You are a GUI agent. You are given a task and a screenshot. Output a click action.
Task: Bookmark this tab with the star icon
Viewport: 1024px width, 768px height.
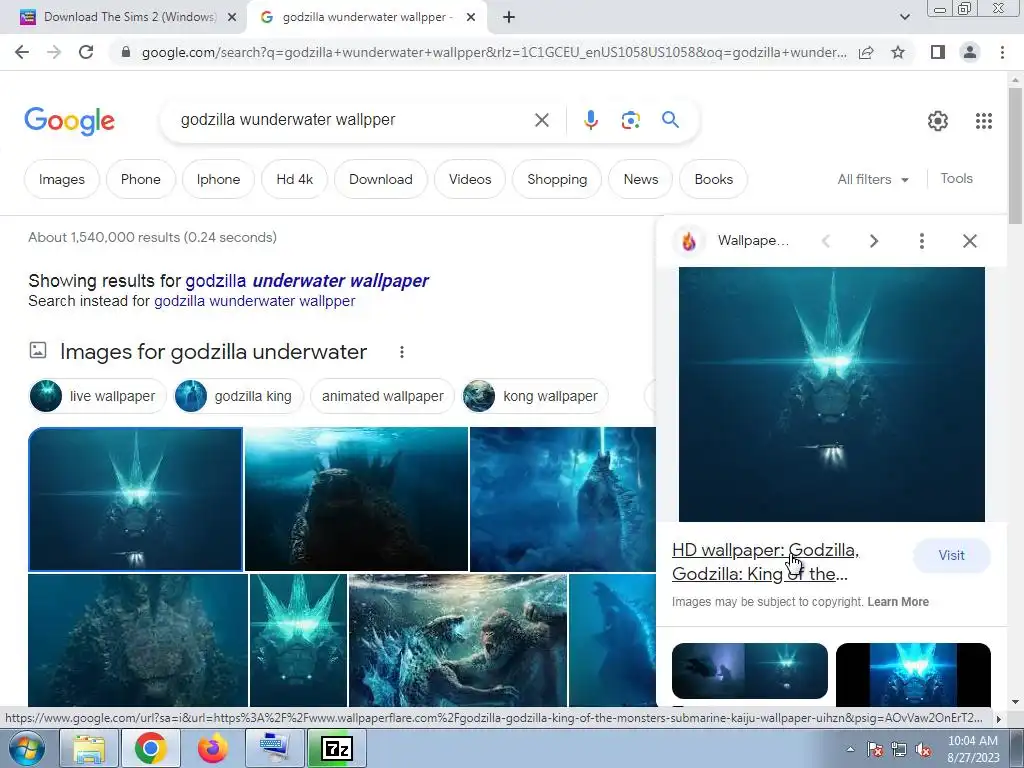pyautogui.click(x=898, y=52)
